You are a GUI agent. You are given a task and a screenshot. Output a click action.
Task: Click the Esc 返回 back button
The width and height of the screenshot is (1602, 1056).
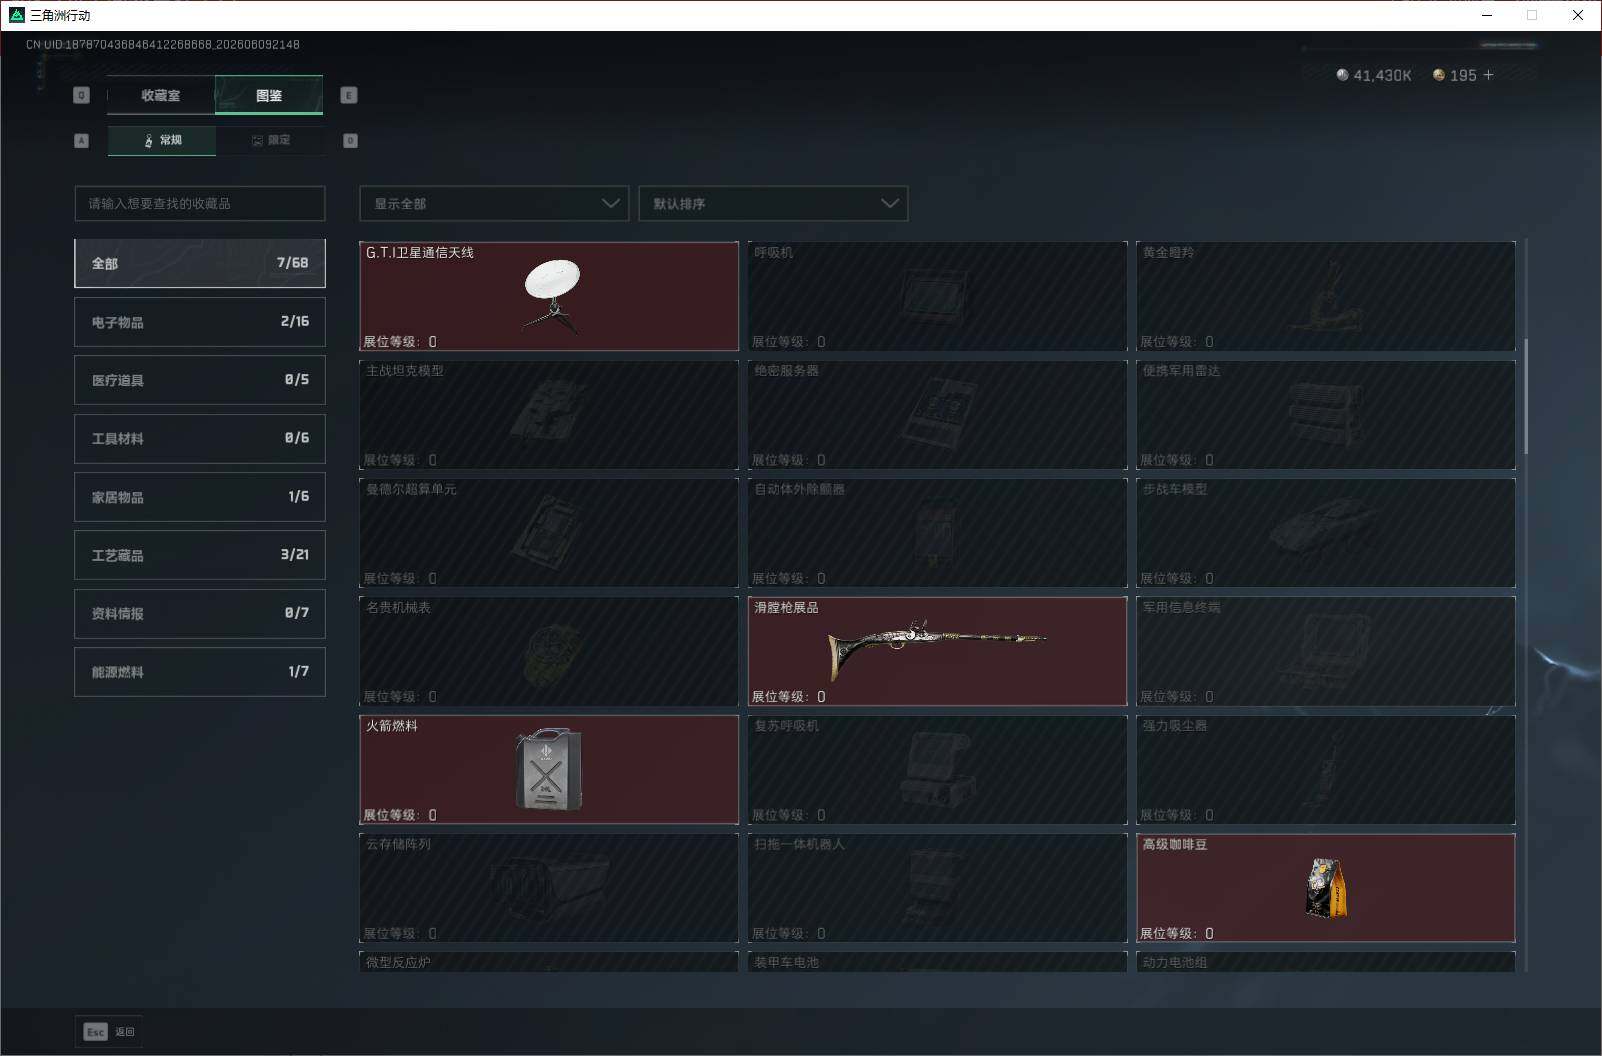[109, 1032]
